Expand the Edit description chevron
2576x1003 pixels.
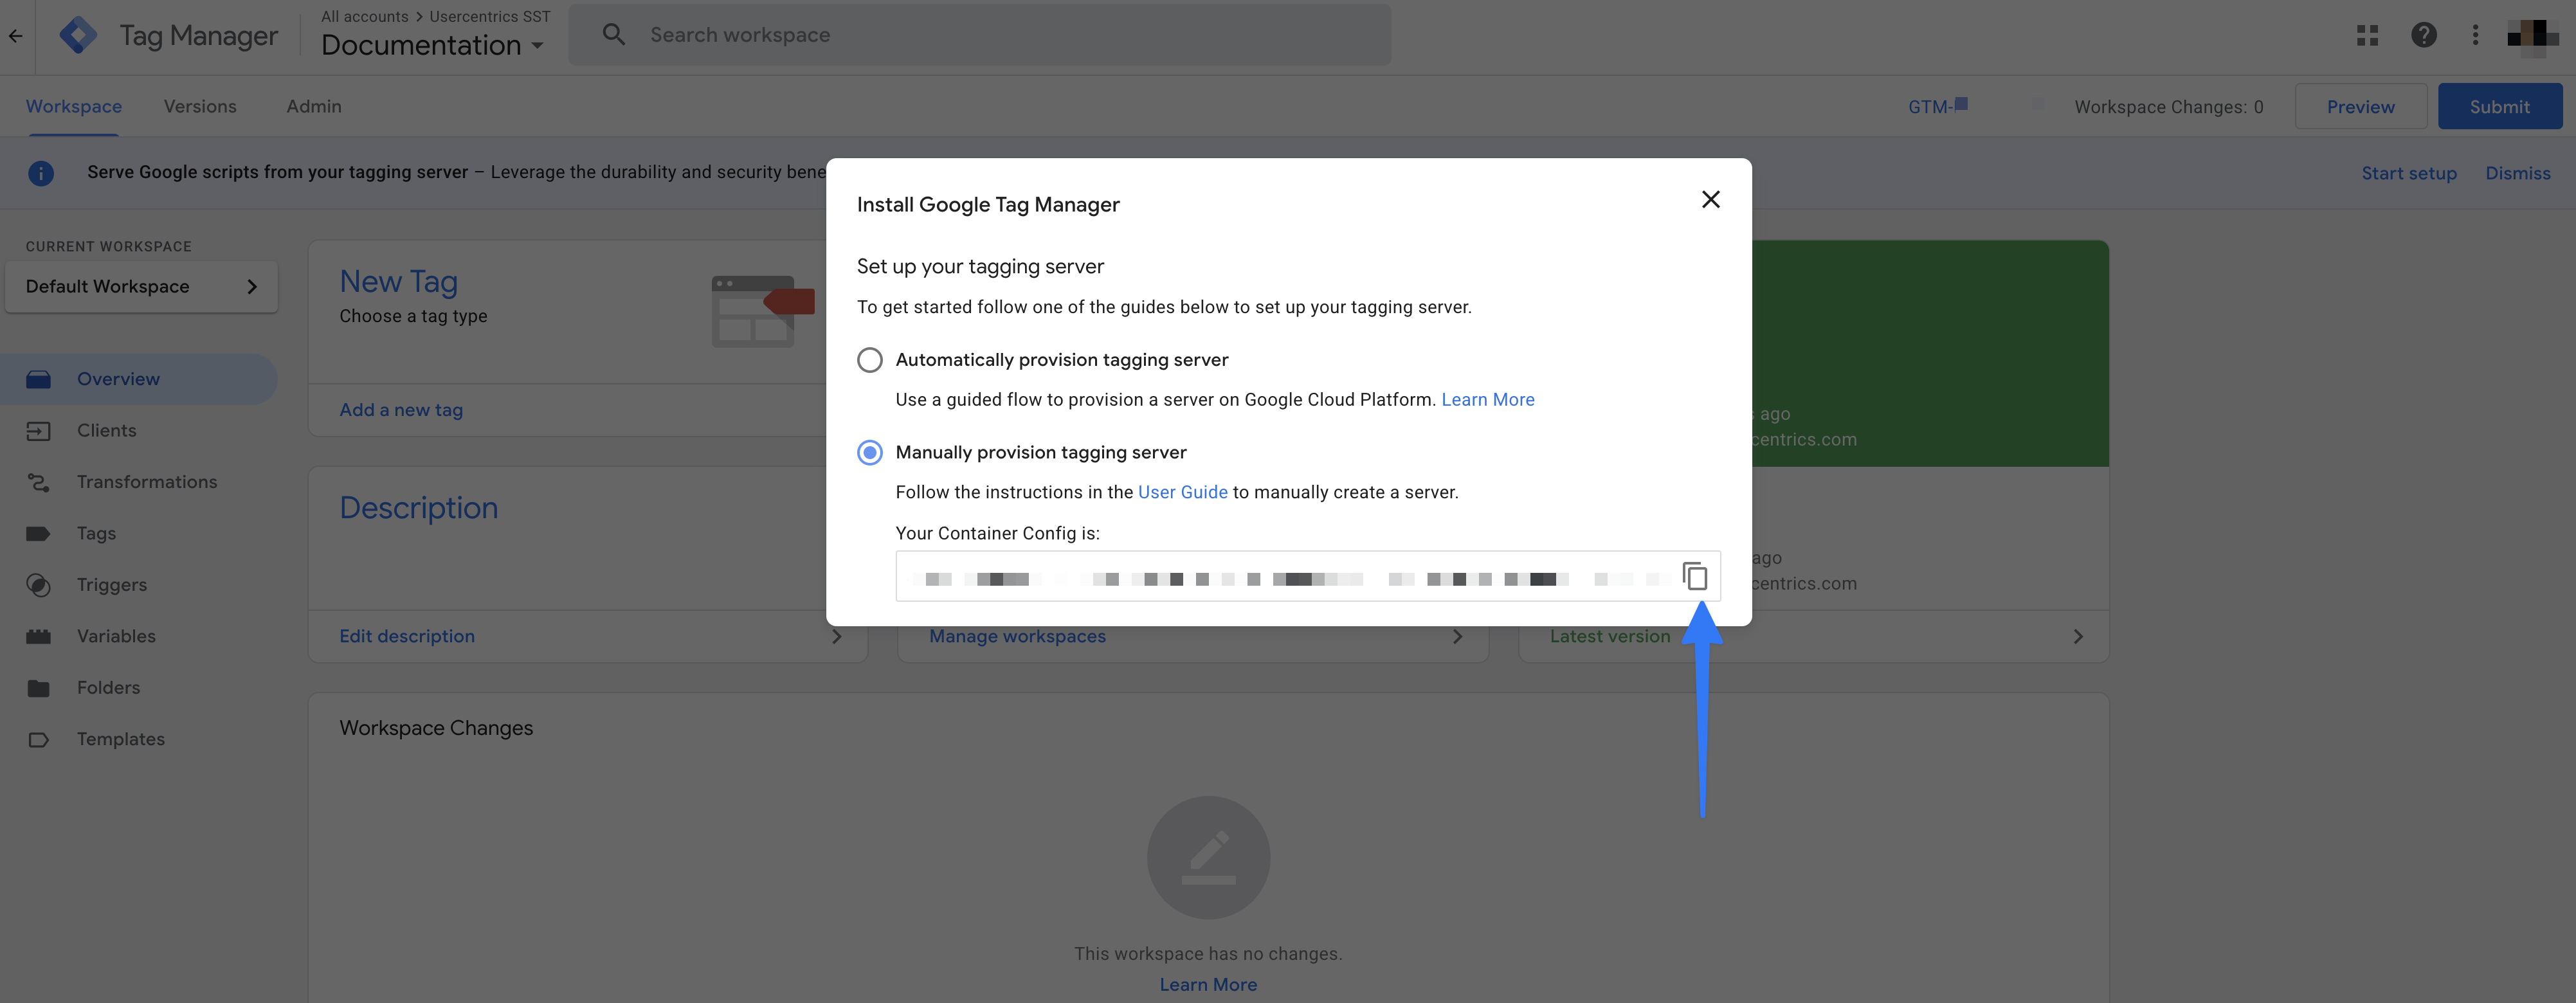[837, 636]
